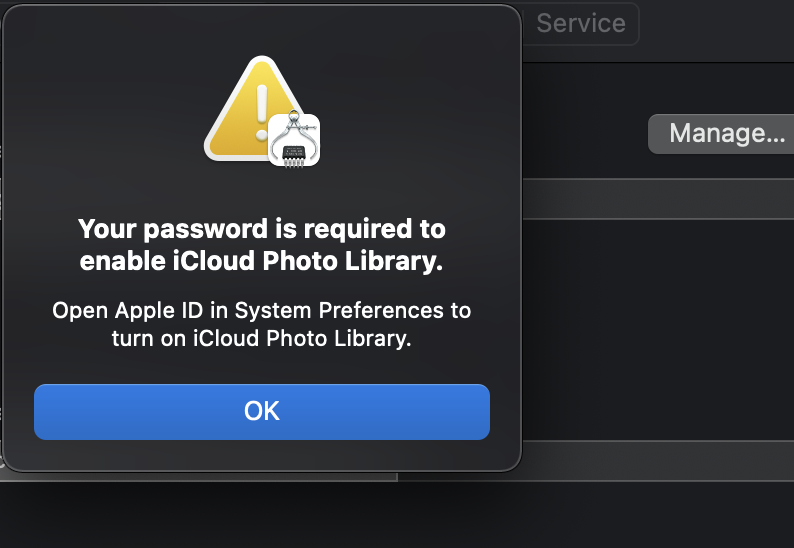794x548 pixels.
Task: Click the "turn on iCloud Photo Library." line
Action: pos(262,338)
